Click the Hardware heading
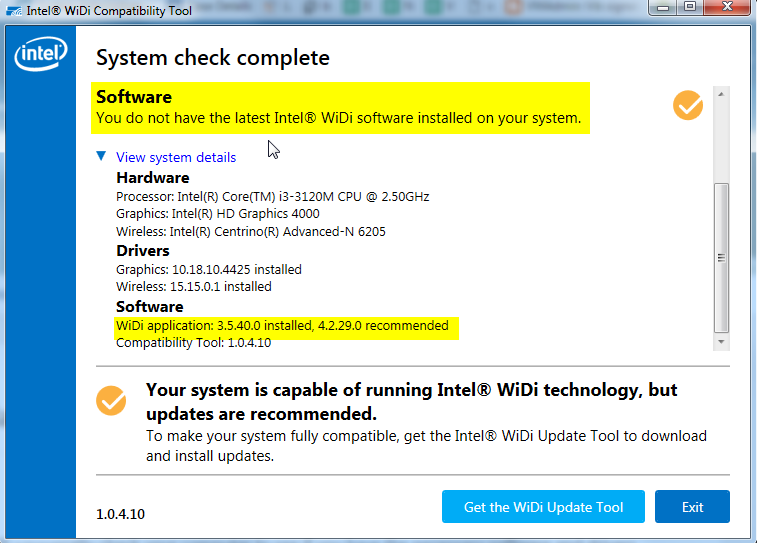Viewport: 757px width, 543px height. tap(153, 178)
